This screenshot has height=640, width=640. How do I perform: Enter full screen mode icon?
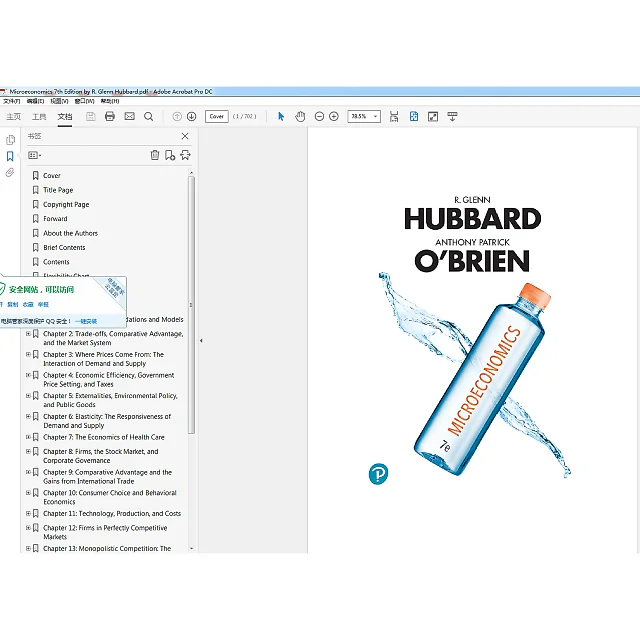pos(433,117)
